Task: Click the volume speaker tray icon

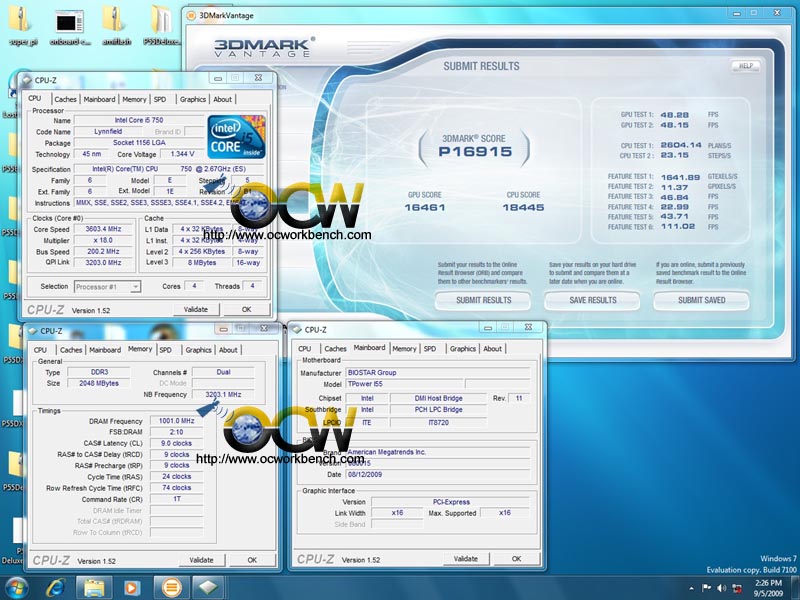Action: pyautogui.click(x=721, y=588)
